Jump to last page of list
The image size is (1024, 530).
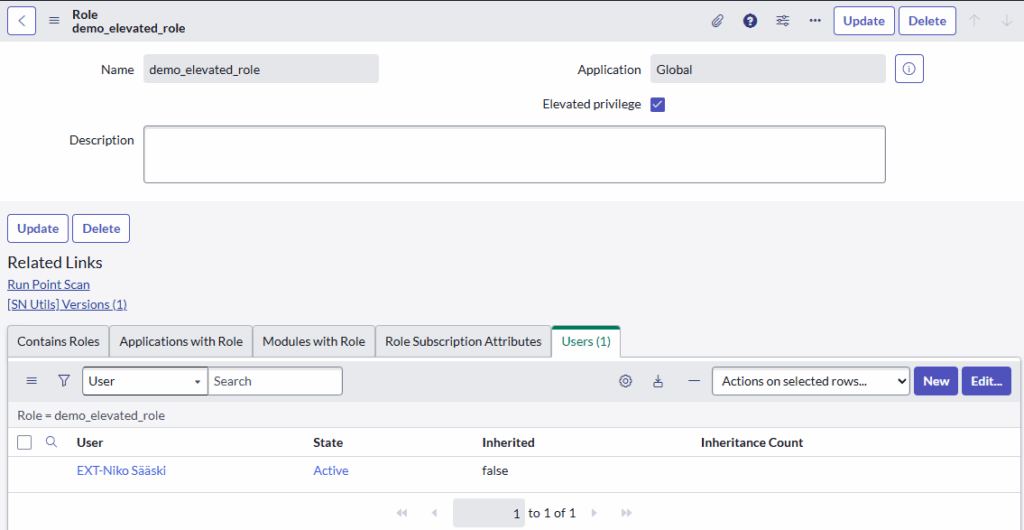click(x=626, y=513)
